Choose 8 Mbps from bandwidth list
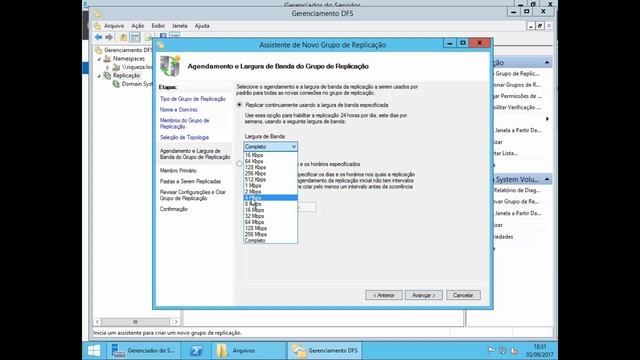The height and width of the screenshot is (360, 640). [x=271, y=204]
